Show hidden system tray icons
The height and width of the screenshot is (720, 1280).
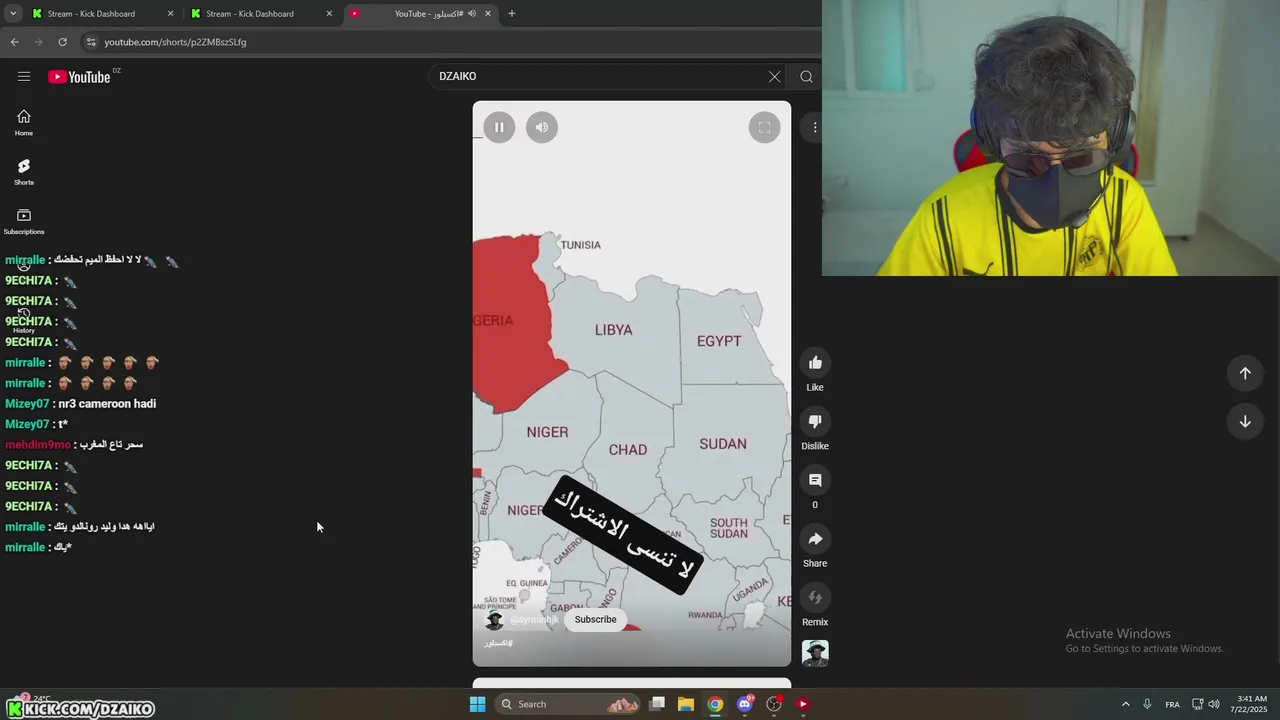pos(1125,704)
